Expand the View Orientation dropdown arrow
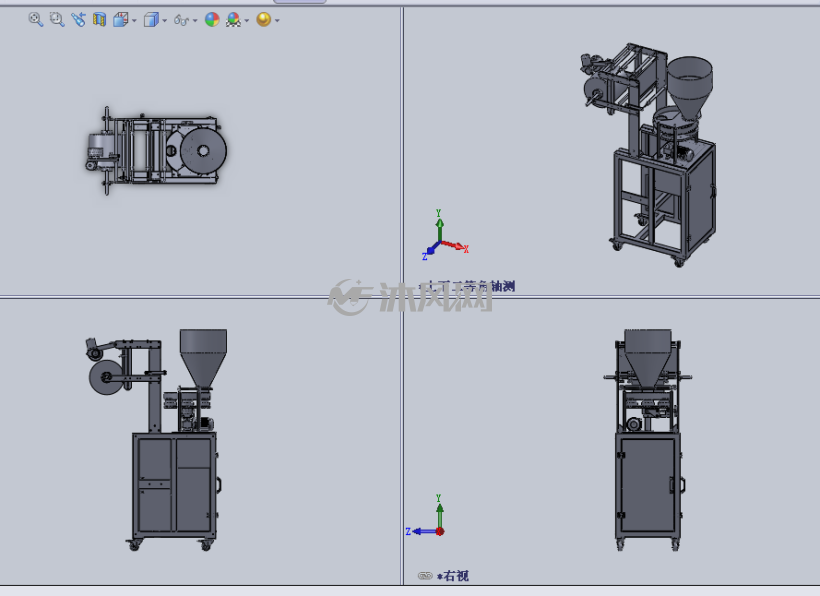Image resolution: width=820 pixels, height=596 pixels. click(x=135, y=21)
